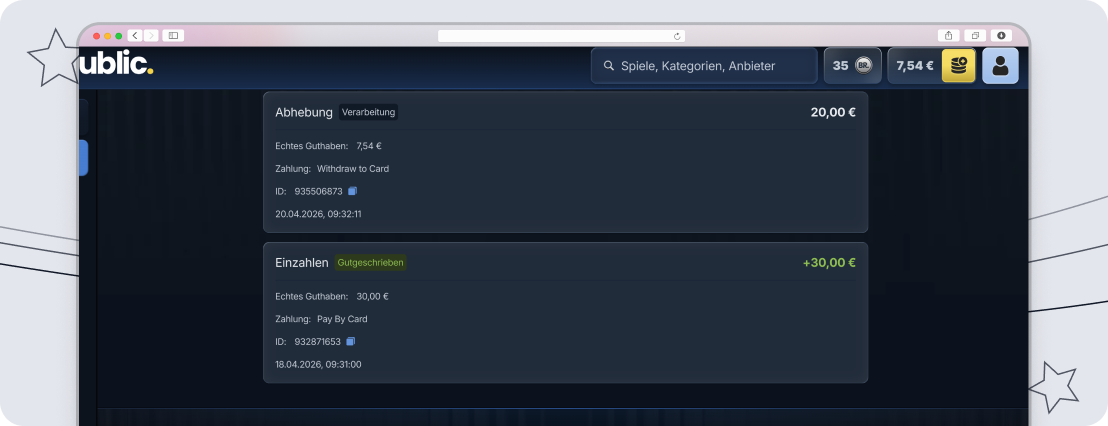1108x426 pixels.
Task: Reload the page in the address bar
Action: [677, 36]
